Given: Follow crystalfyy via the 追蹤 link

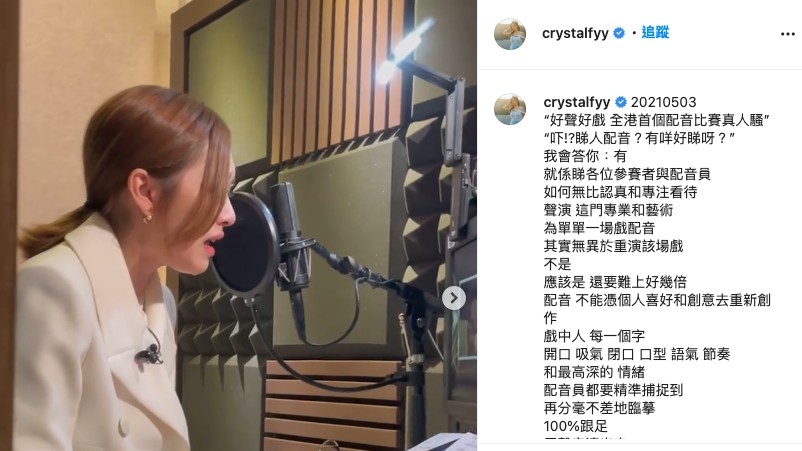Looking at the screenshot, I should click(655, 33).
